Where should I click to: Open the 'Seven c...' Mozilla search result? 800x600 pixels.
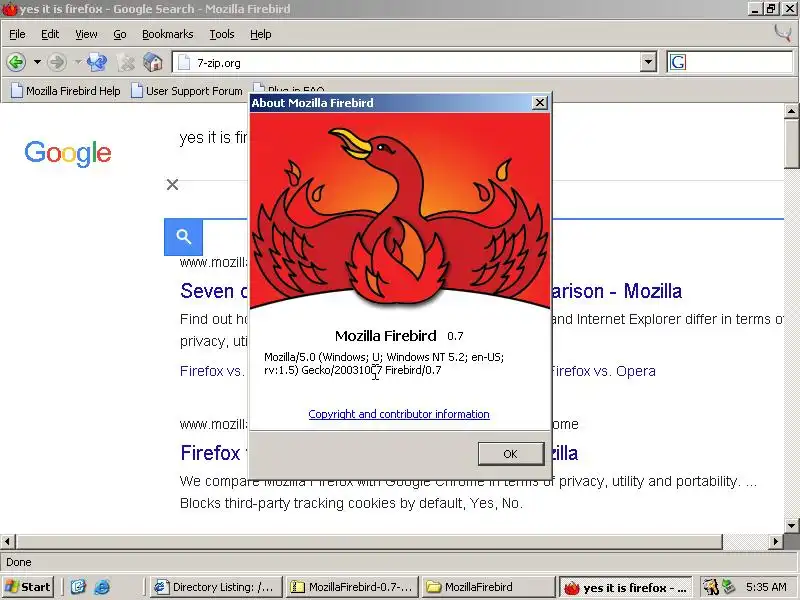click(214, 291)
